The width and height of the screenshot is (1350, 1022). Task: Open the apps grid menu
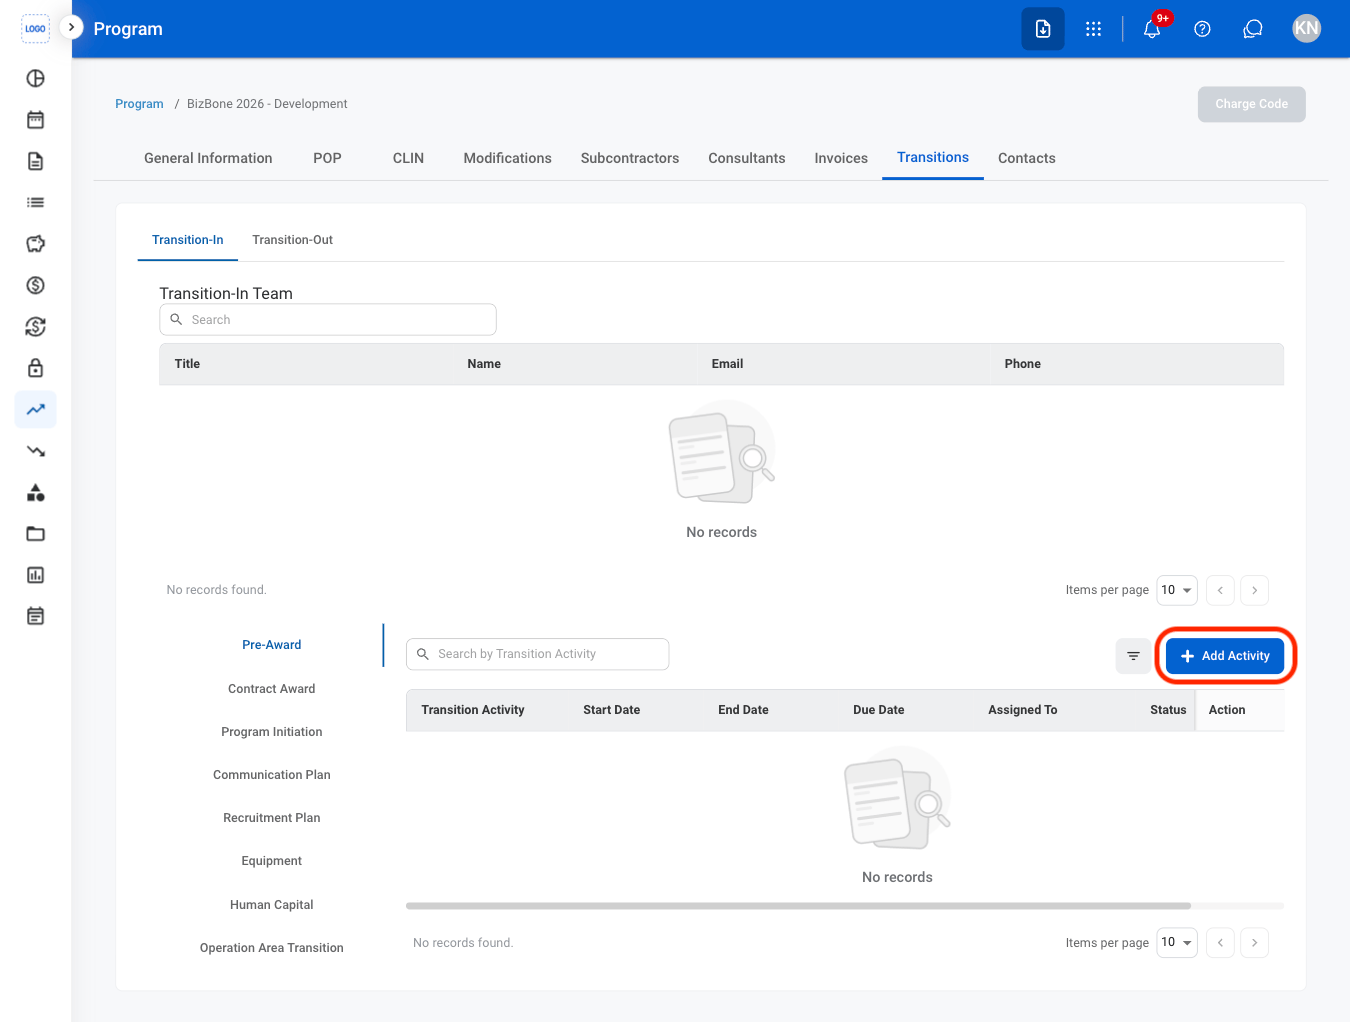click(x=1093, y=29)
